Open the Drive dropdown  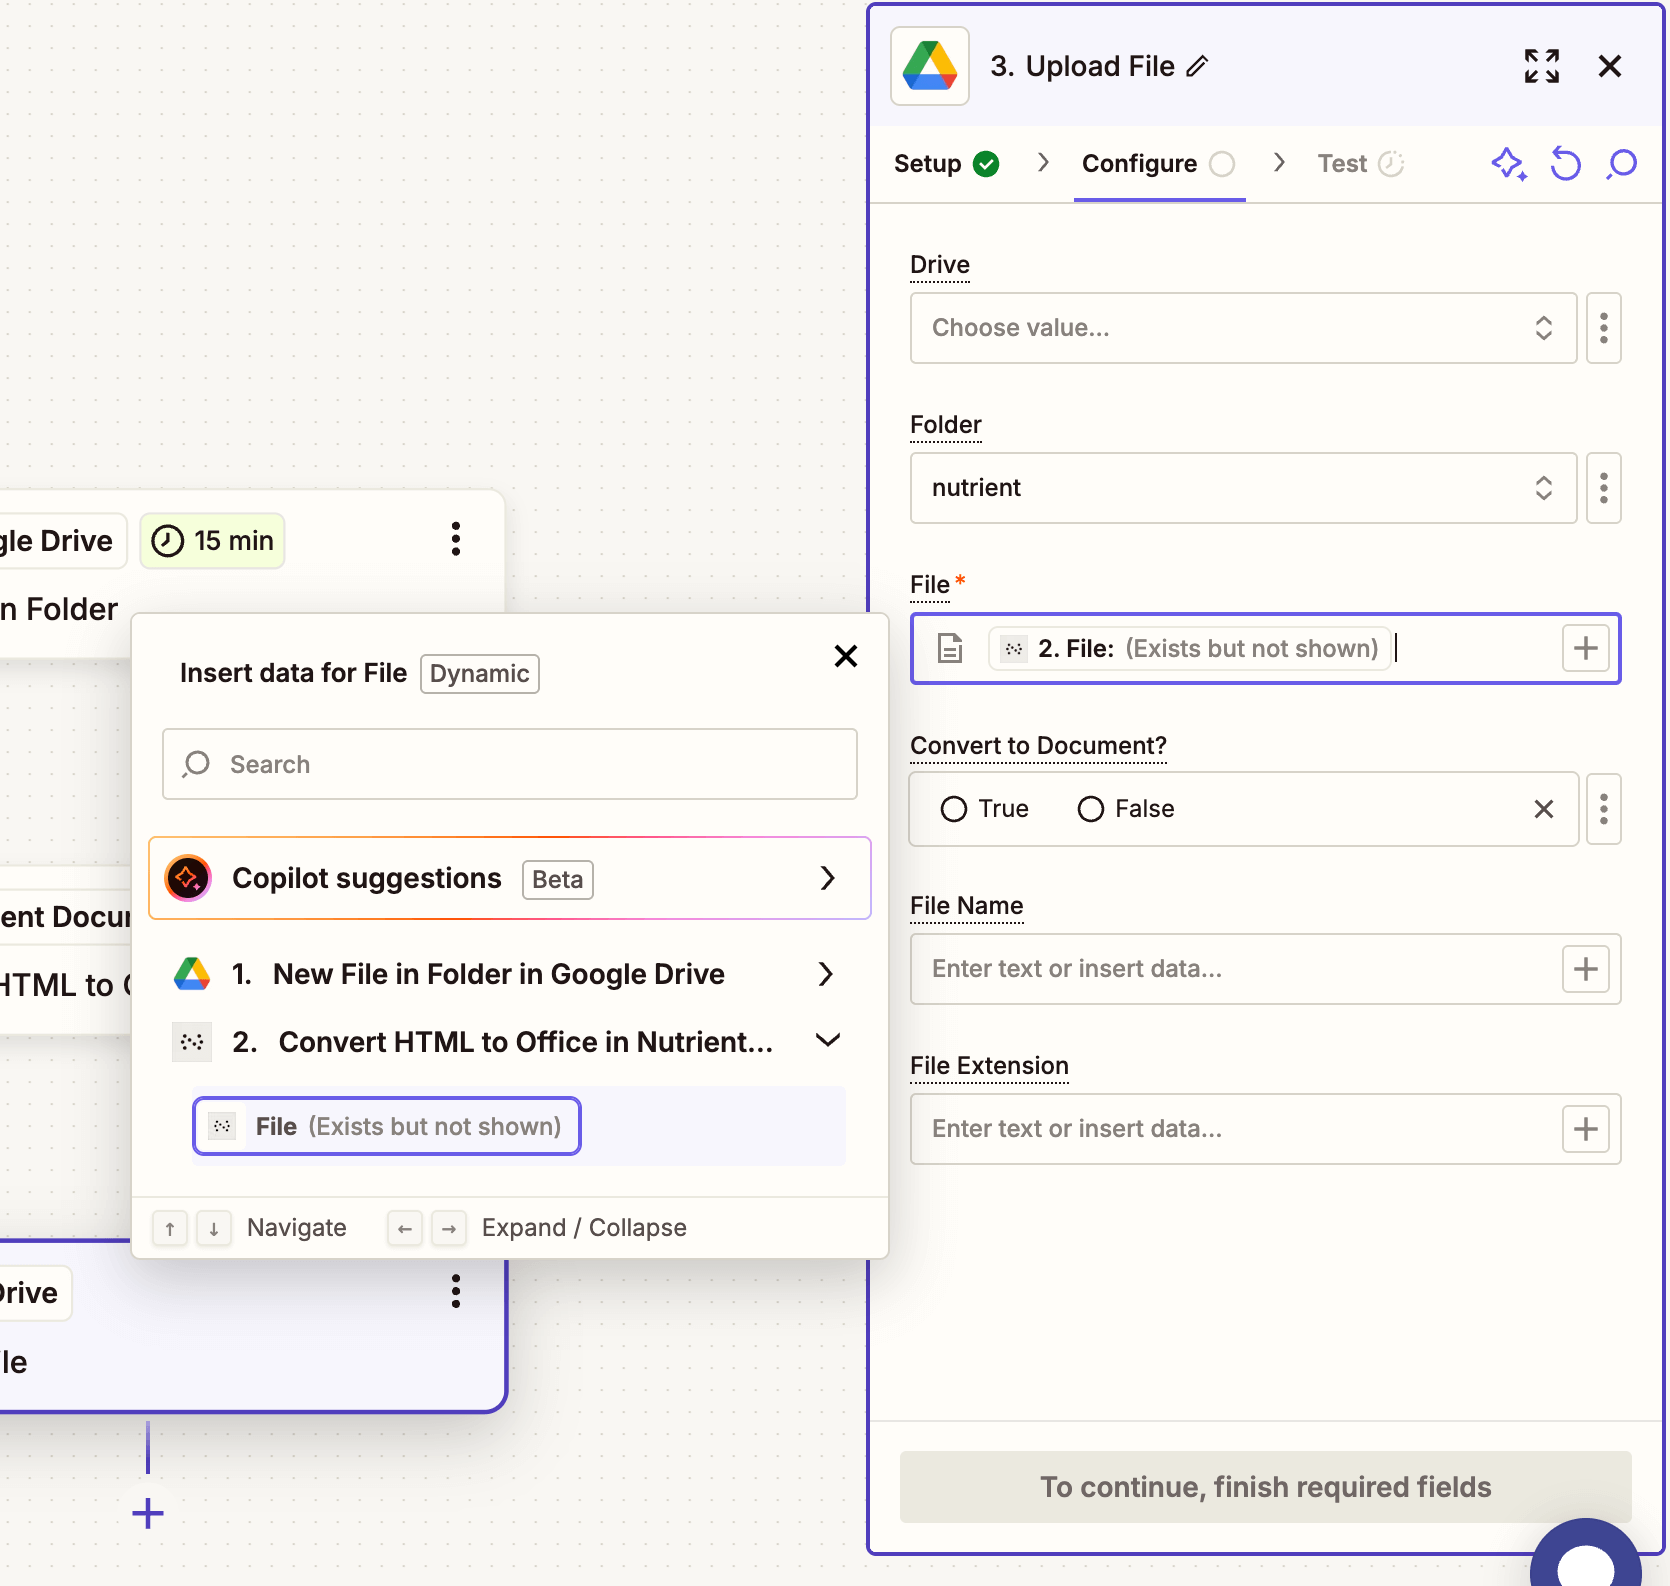pos(1242,328)
